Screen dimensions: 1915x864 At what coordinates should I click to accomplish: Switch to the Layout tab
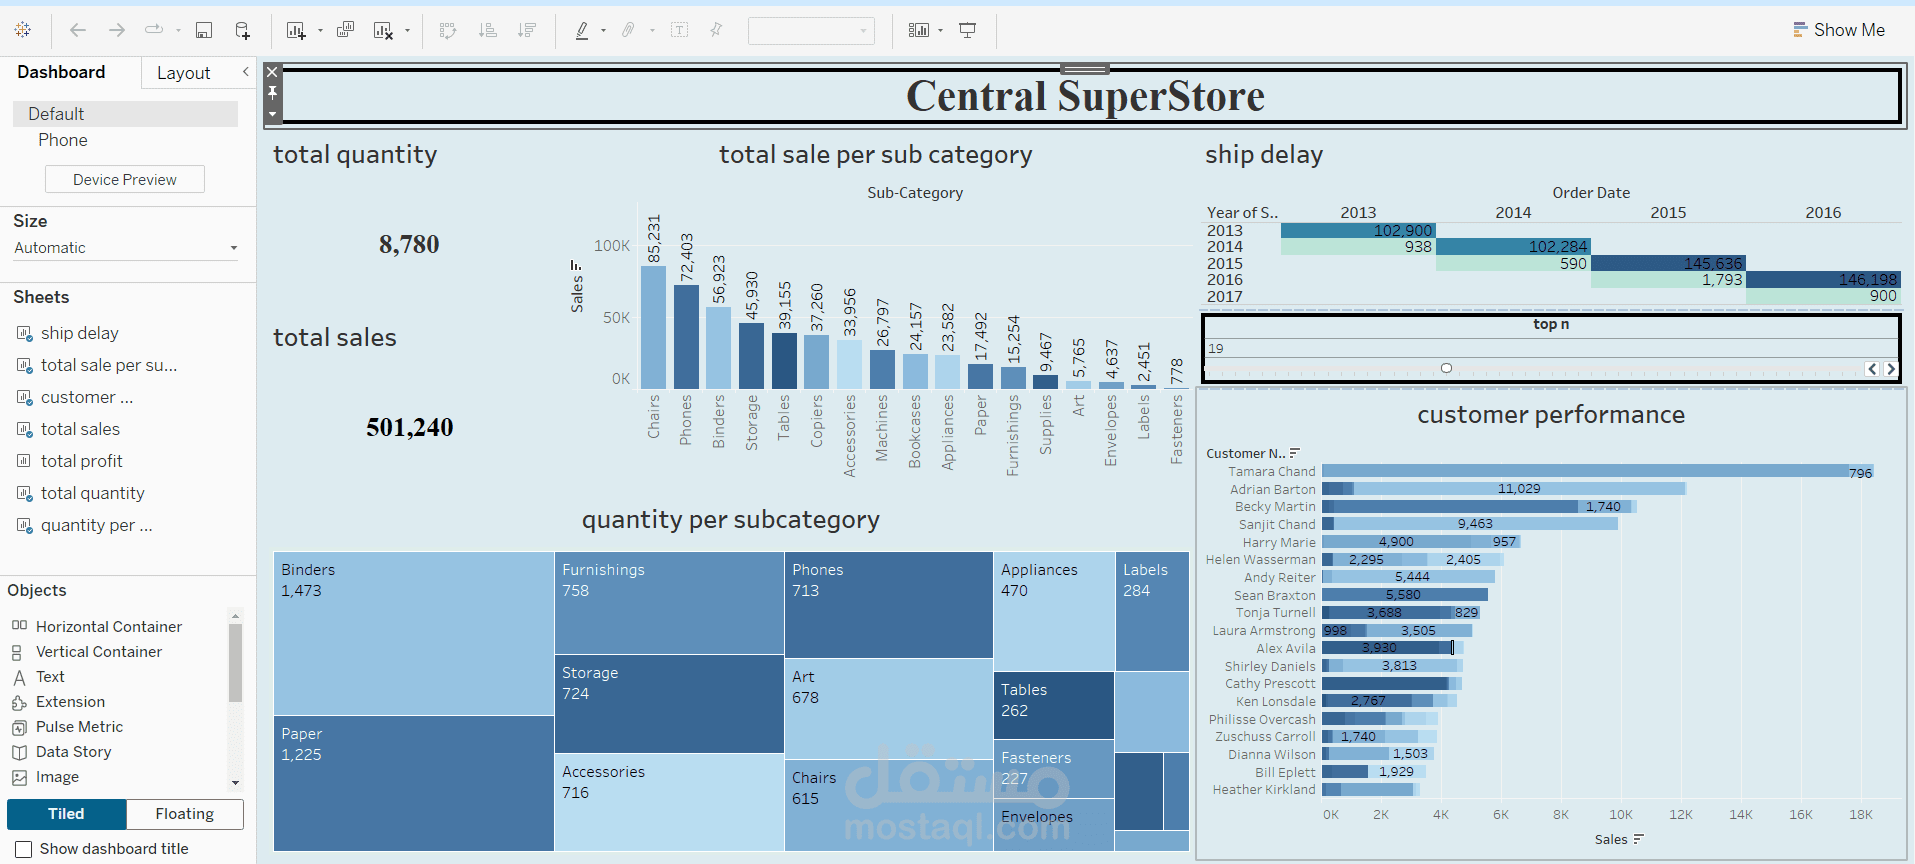183,73
